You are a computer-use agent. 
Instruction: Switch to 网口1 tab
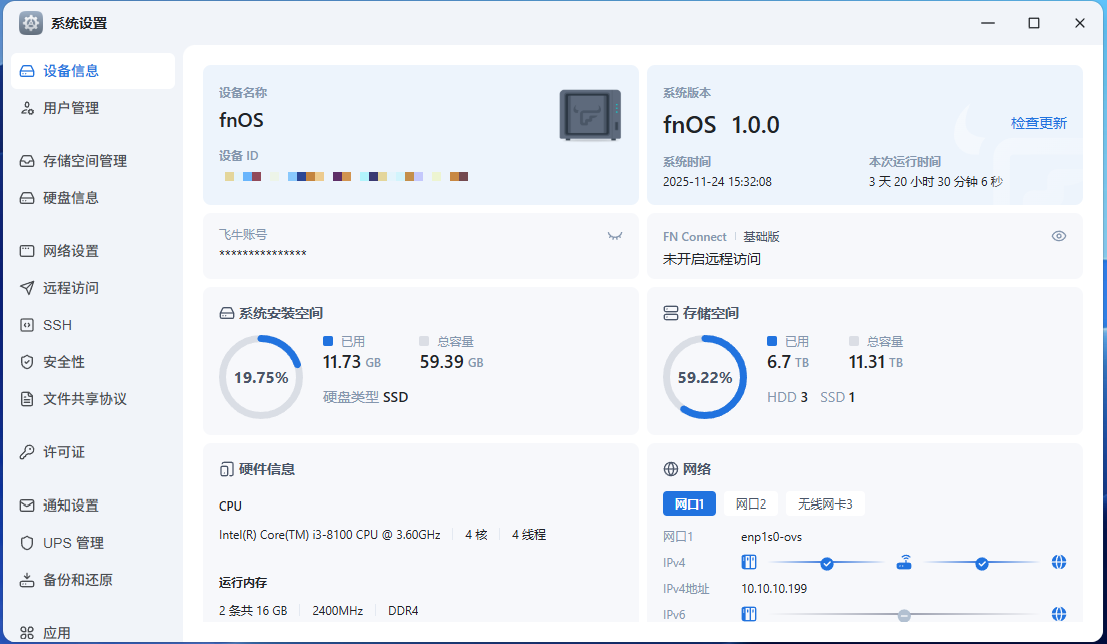(689, 504)
